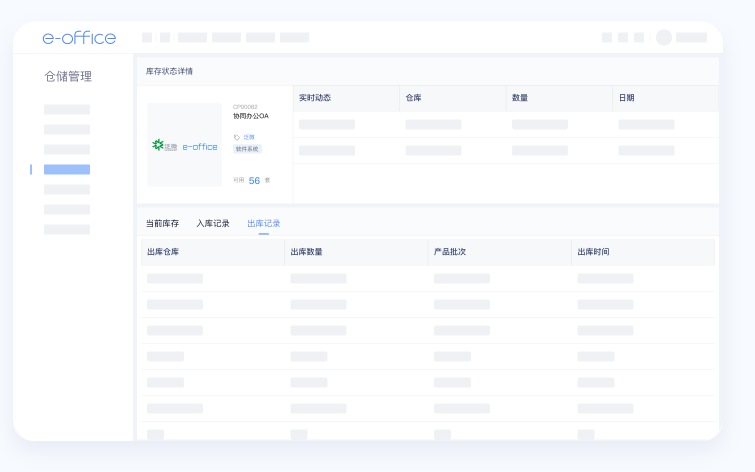Click the 产品批次 column header
Screen dimensions: 755x472
click(450, 252)
